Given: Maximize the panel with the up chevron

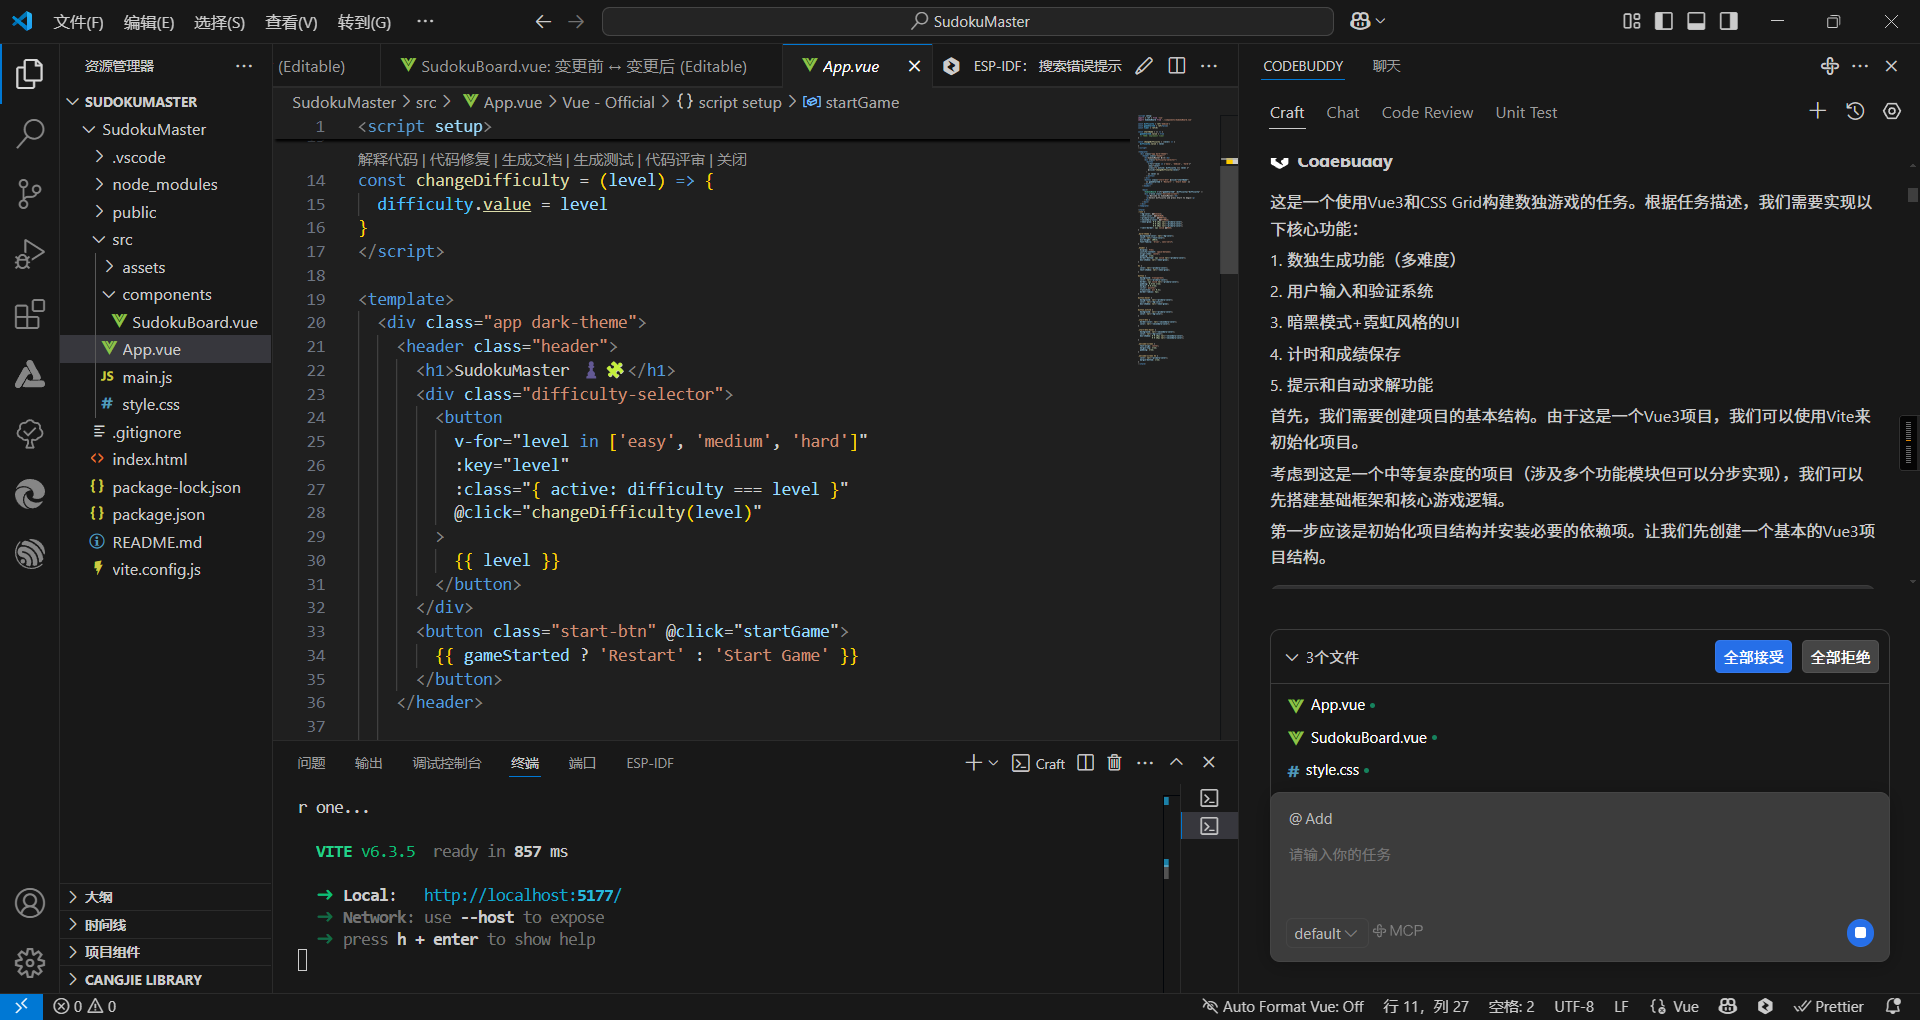Looking at the screenshot, I should (x=1177, y=762).
